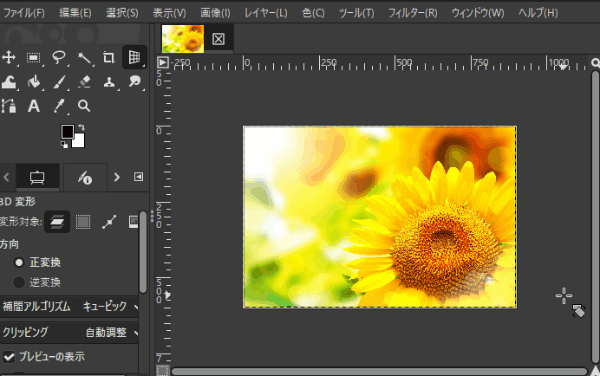Toggle Quick Mask button at bottom left

coord(163,371)
